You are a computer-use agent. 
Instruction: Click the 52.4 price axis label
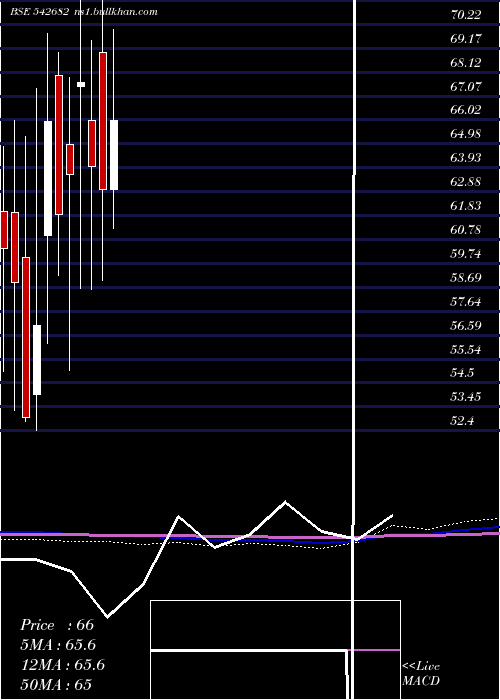tap(462, 421)
